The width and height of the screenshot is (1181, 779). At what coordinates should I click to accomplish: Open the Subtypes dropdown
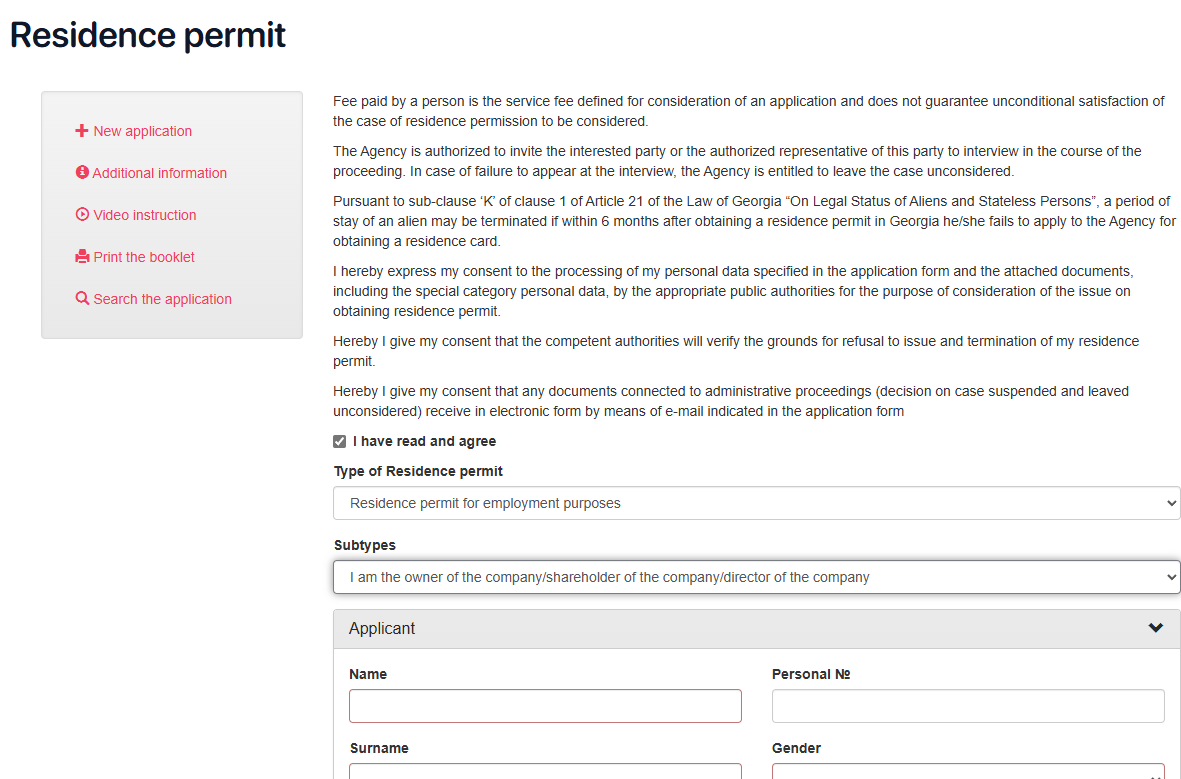[756, 577]
